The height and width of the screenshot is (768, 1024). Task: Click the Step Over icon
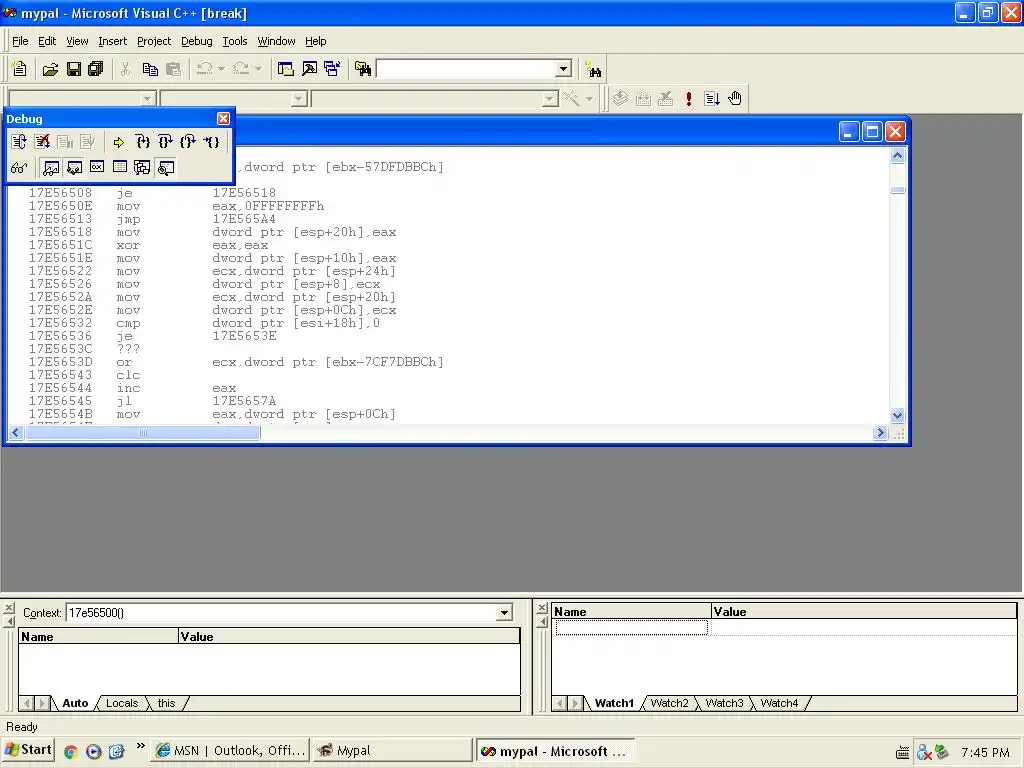coord(165,142)
